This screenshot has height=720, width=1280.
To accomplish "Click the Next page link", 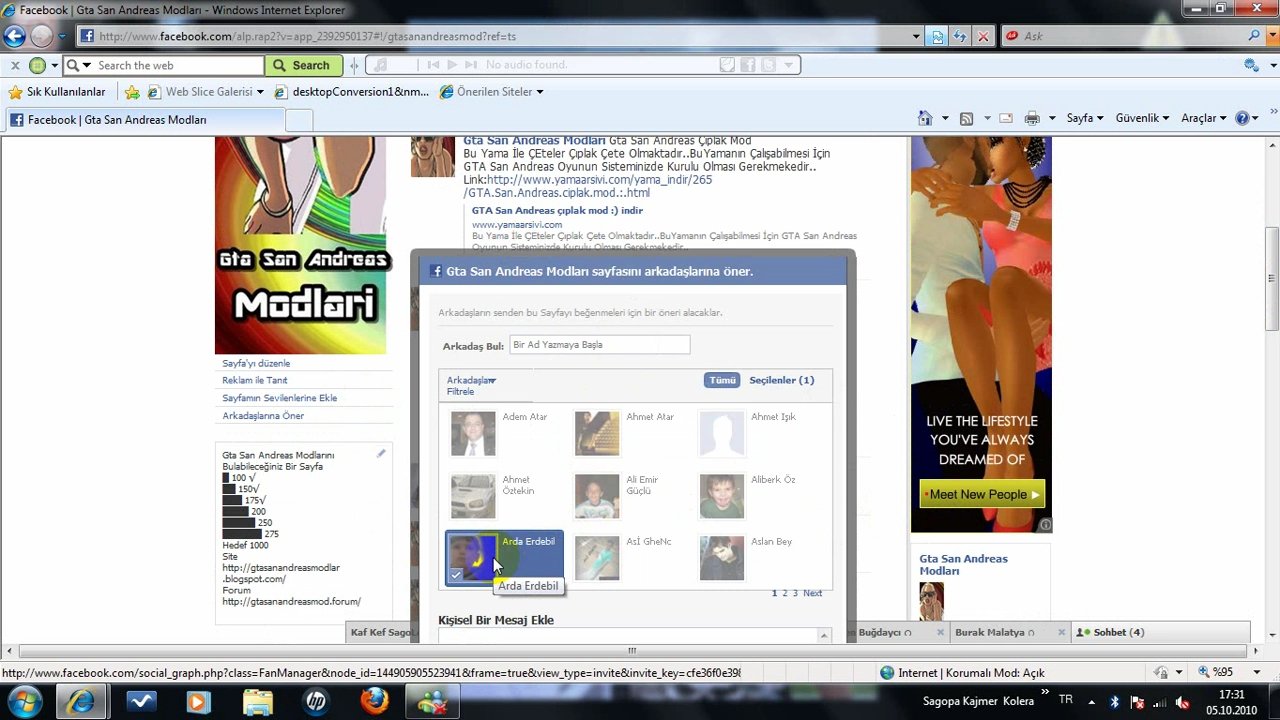I will click(x=813, y=593).
